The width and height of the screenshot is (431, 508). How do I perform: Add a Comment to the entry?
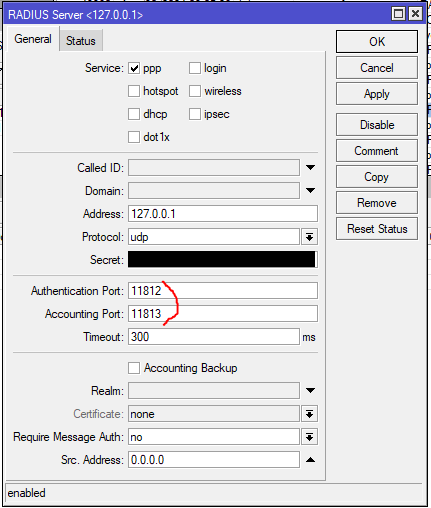(x=377, y=151)
